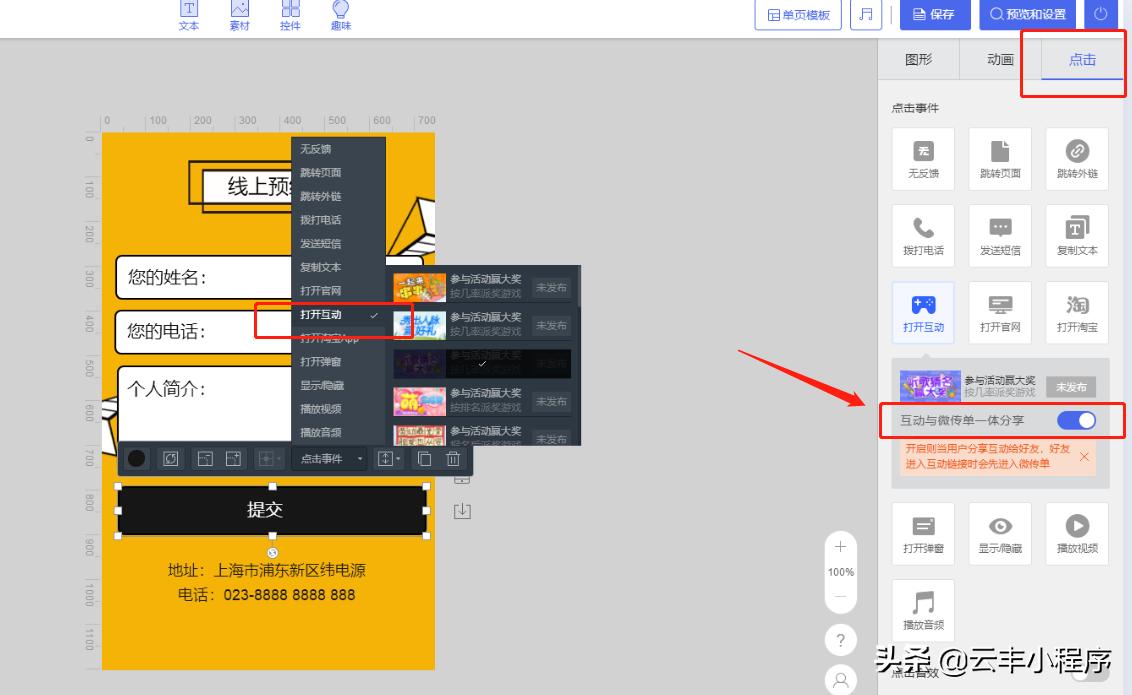This screenshot has height=695, width=1132.
Task: Open the 点击事件 dropdown in floating toolbar
Action: point(330,458)
